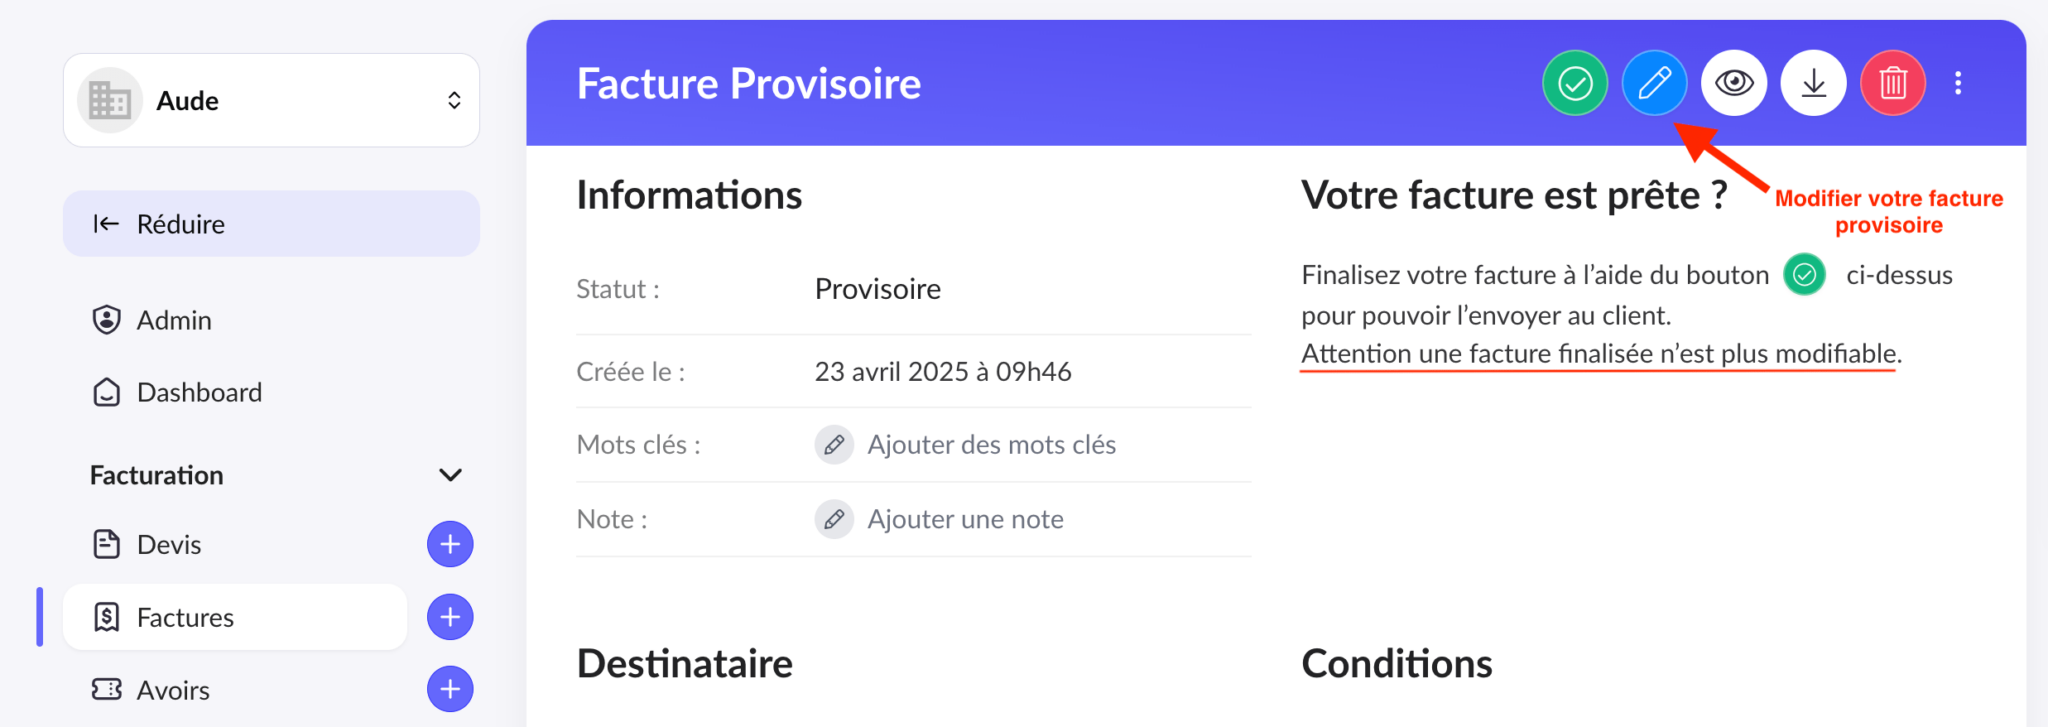Screen dimensions: 2048x727
Task: Open Avoirs from the sidebar menu
Action: [172, 689]
